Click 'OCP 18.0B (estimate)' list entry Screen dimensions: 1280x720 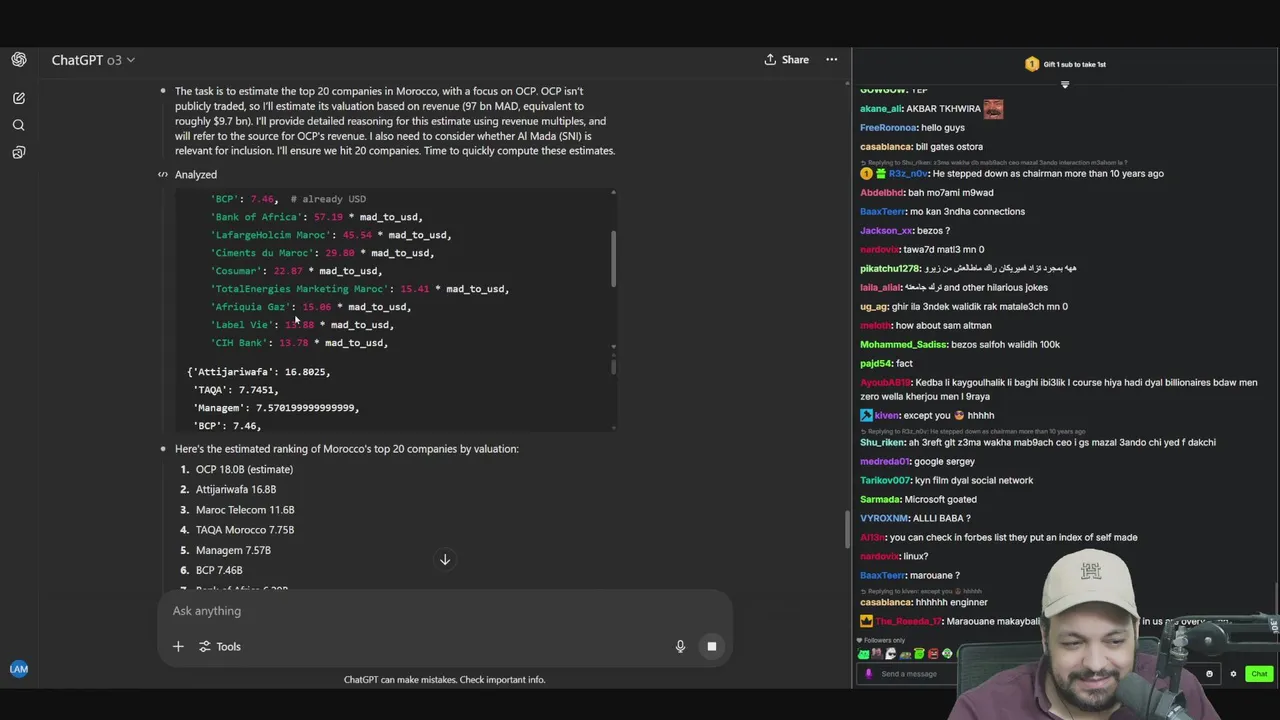coord(244,469)
